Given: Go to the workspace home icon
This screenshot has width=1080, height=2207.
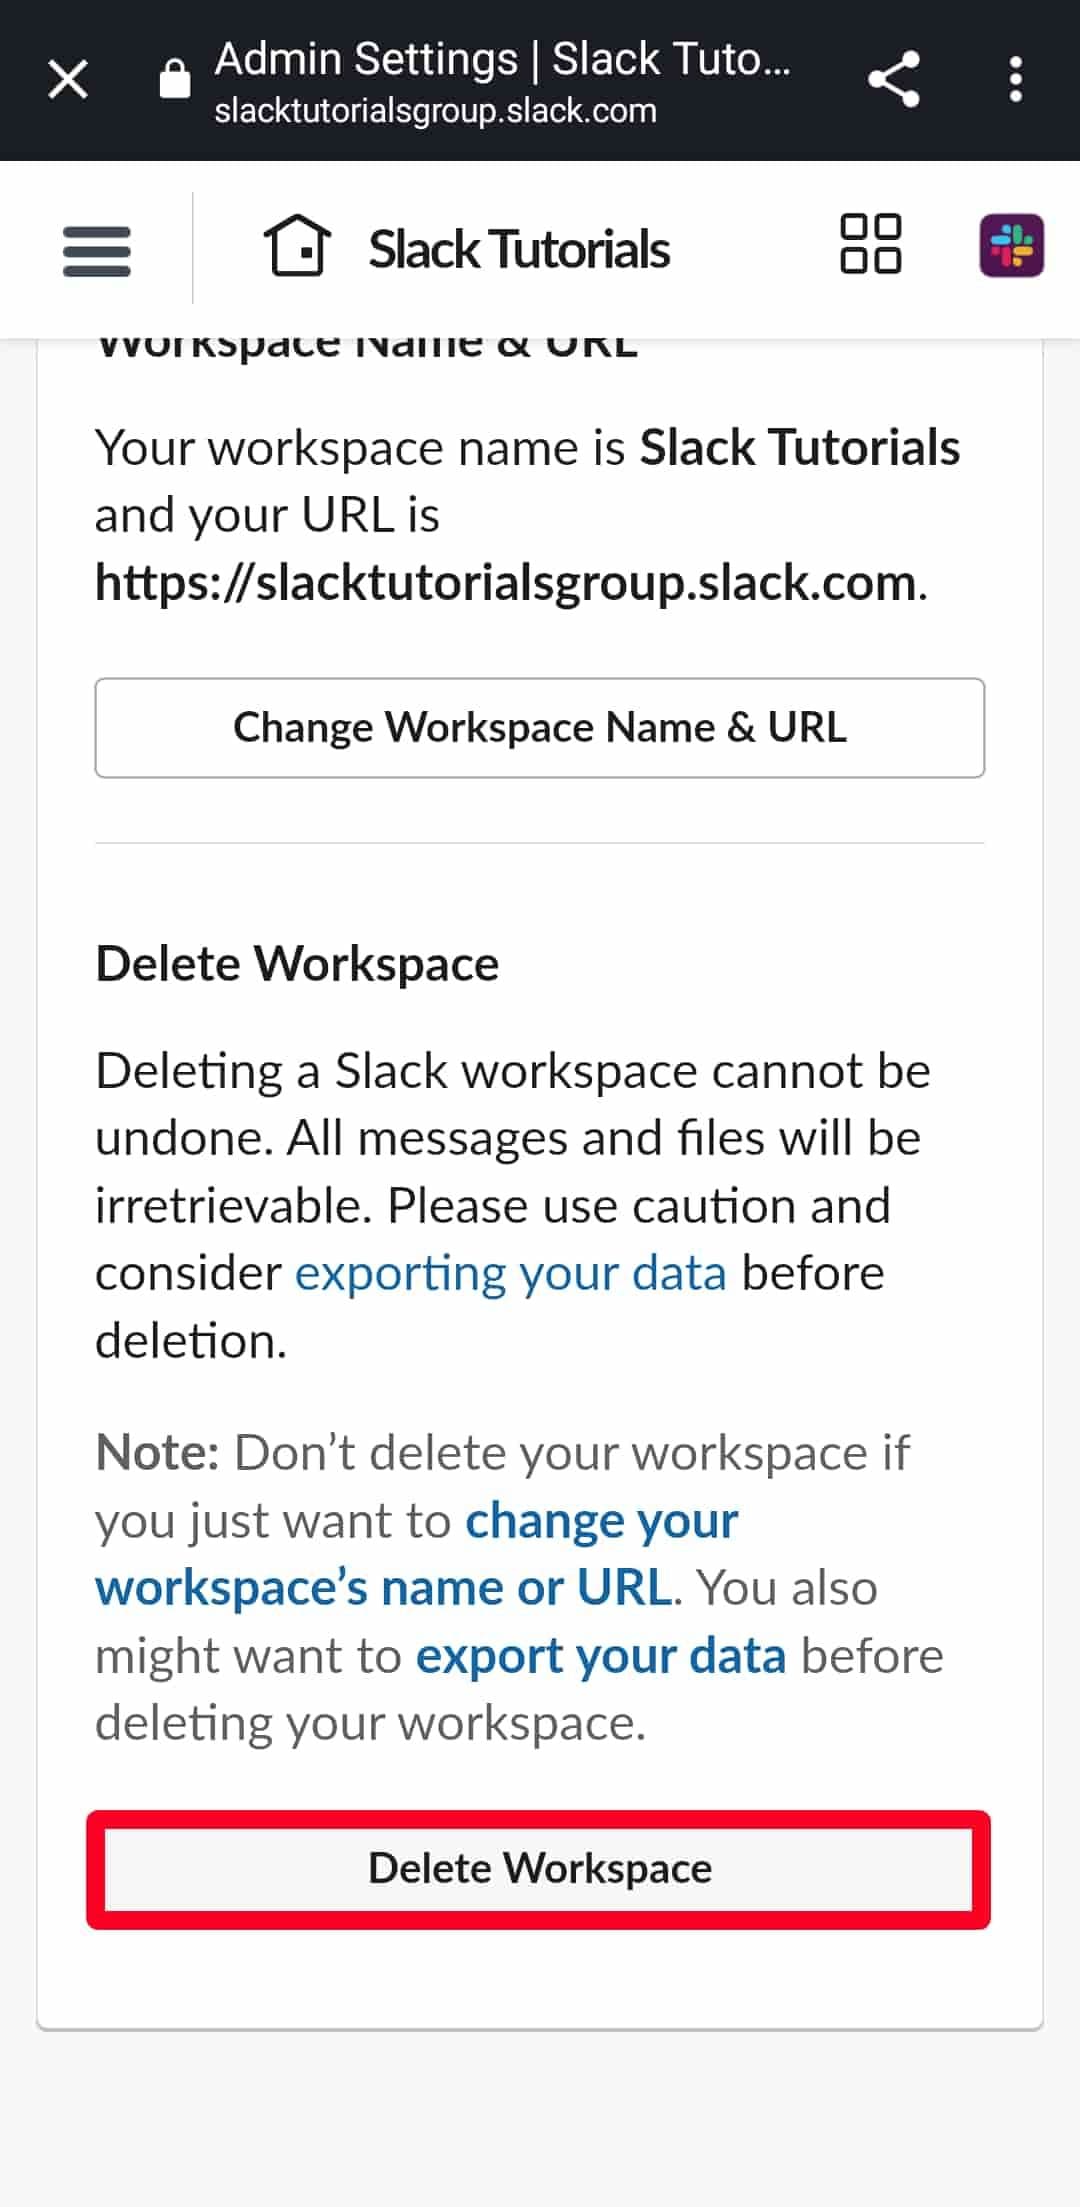Looking at the screenshot, I should [297, 246].
